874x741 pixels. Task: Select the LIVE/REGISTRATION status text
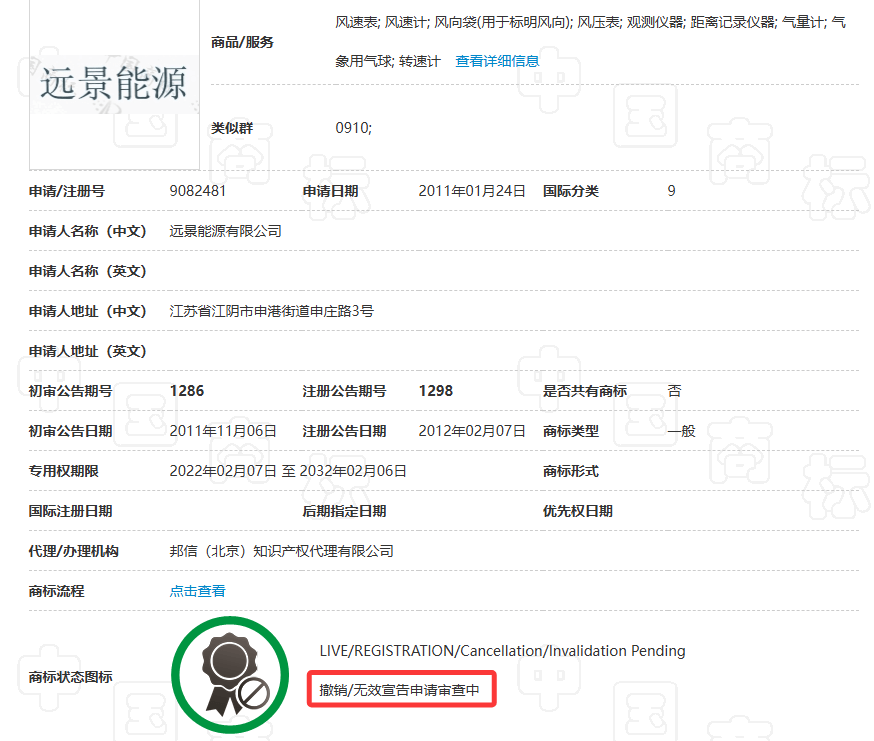tap(502, 651)
